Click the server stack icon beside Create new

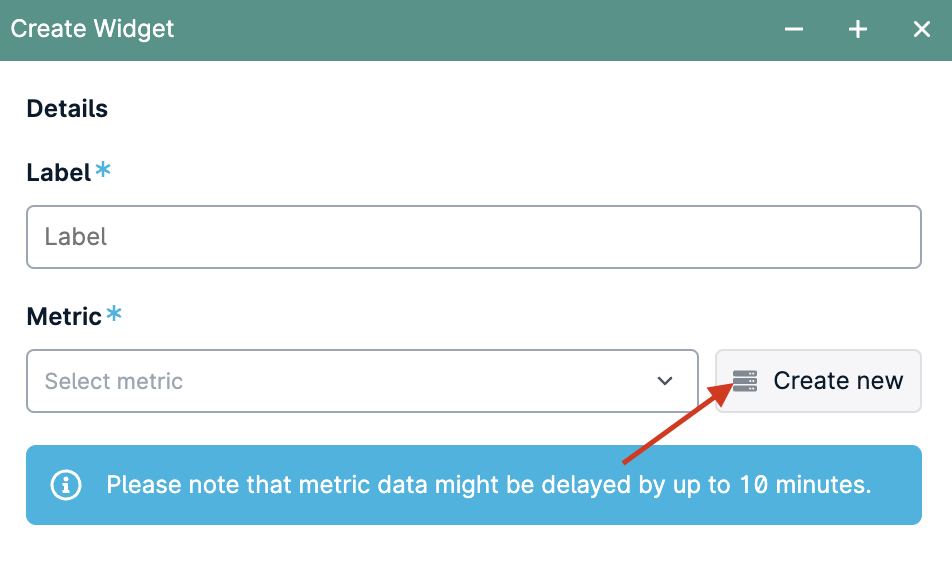744,381
